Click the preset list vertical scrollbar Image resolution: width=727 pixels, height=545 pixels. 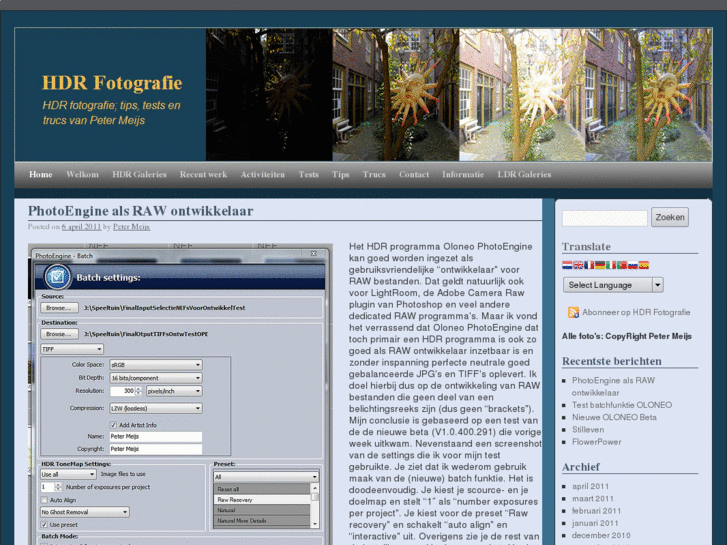click(x=315, y=506)
